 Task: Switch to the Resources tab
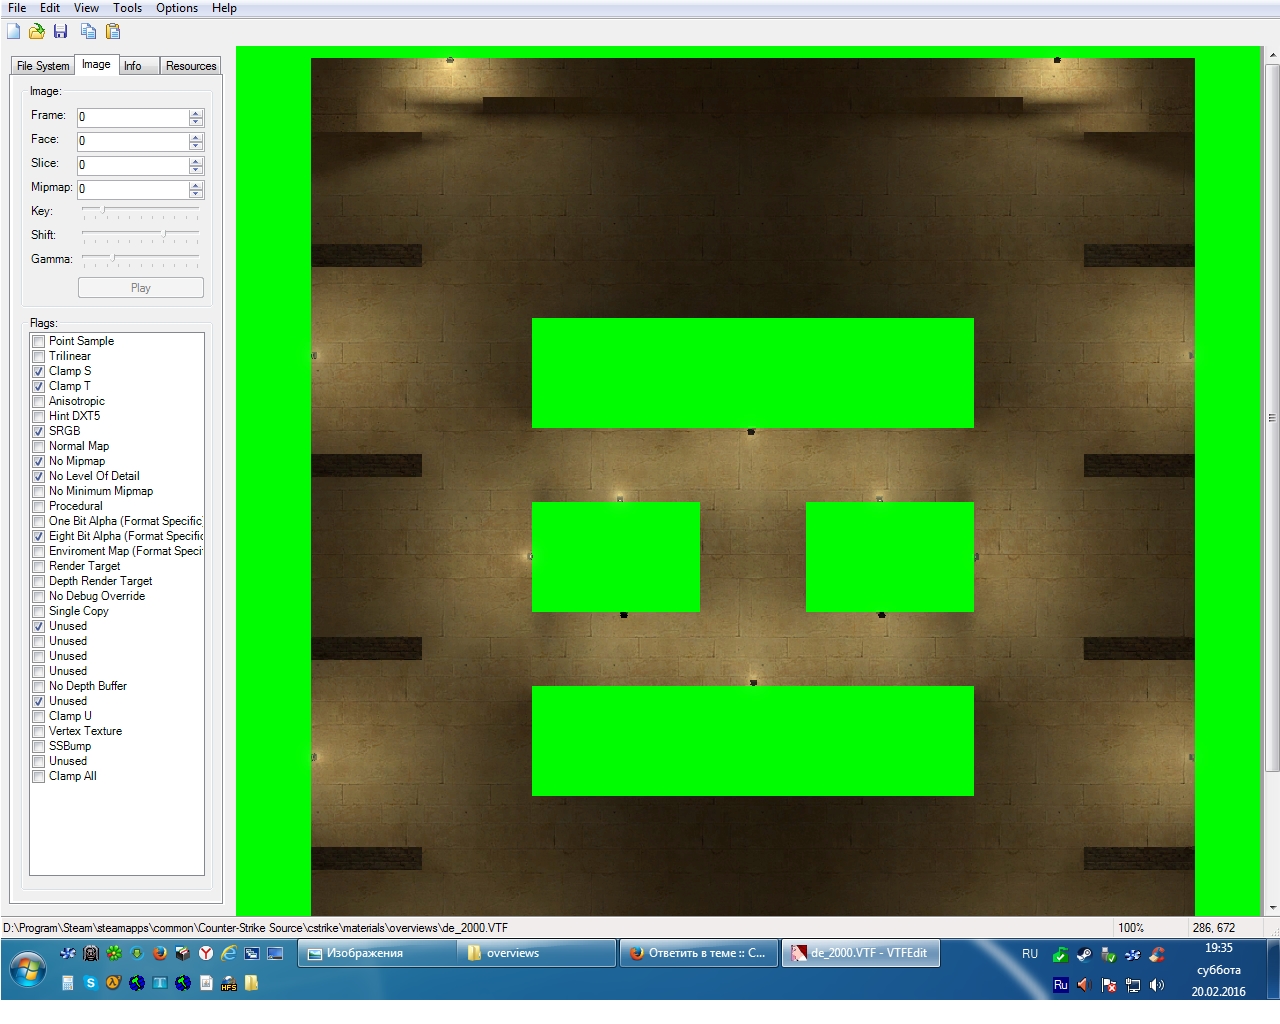click(x=191, y=66)
